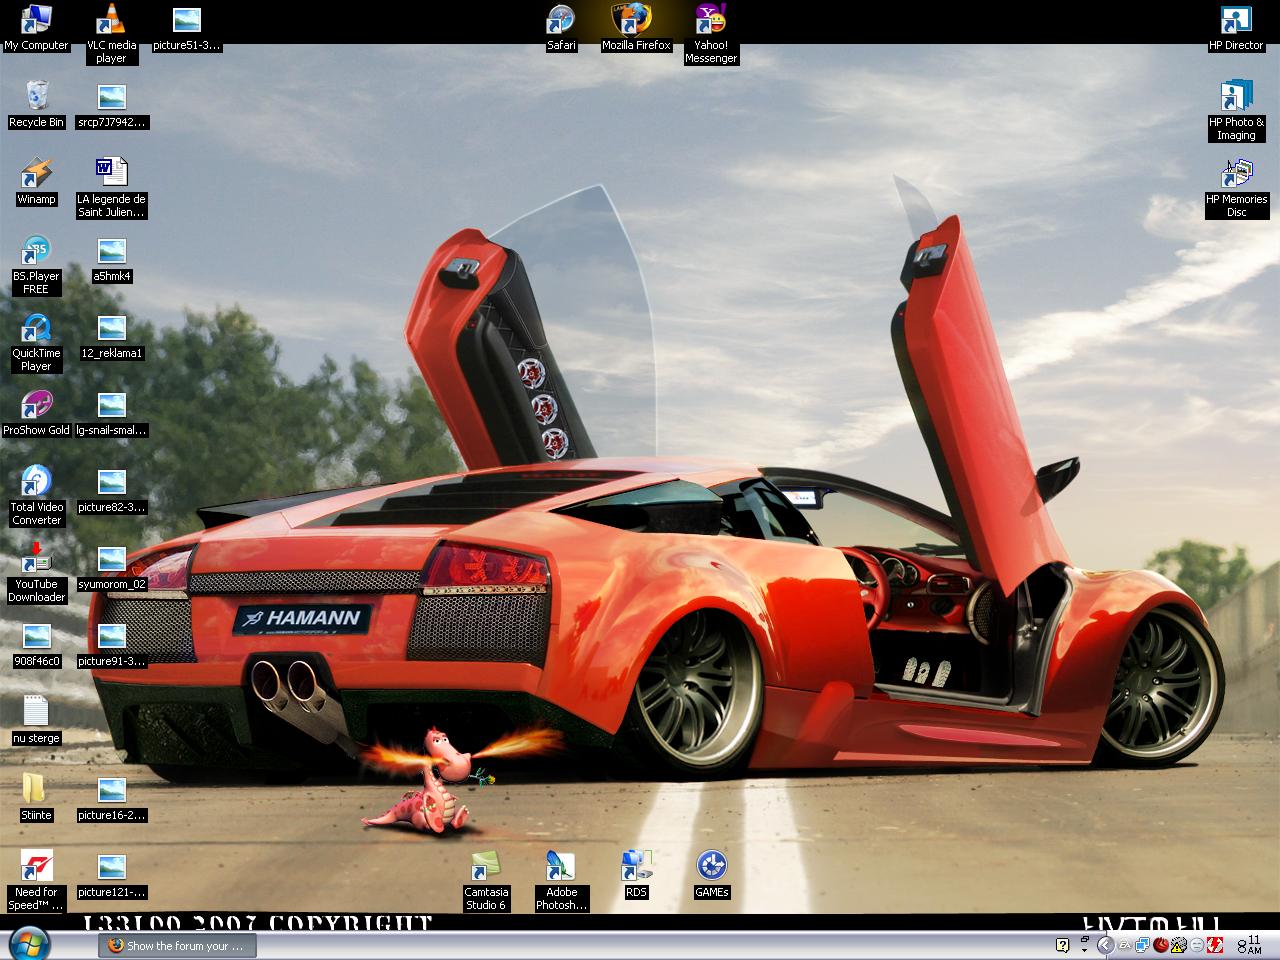The image size is (1280, 960).
Task: Click the red square arrows tray icon
Action: click(x=1215, y=945)
